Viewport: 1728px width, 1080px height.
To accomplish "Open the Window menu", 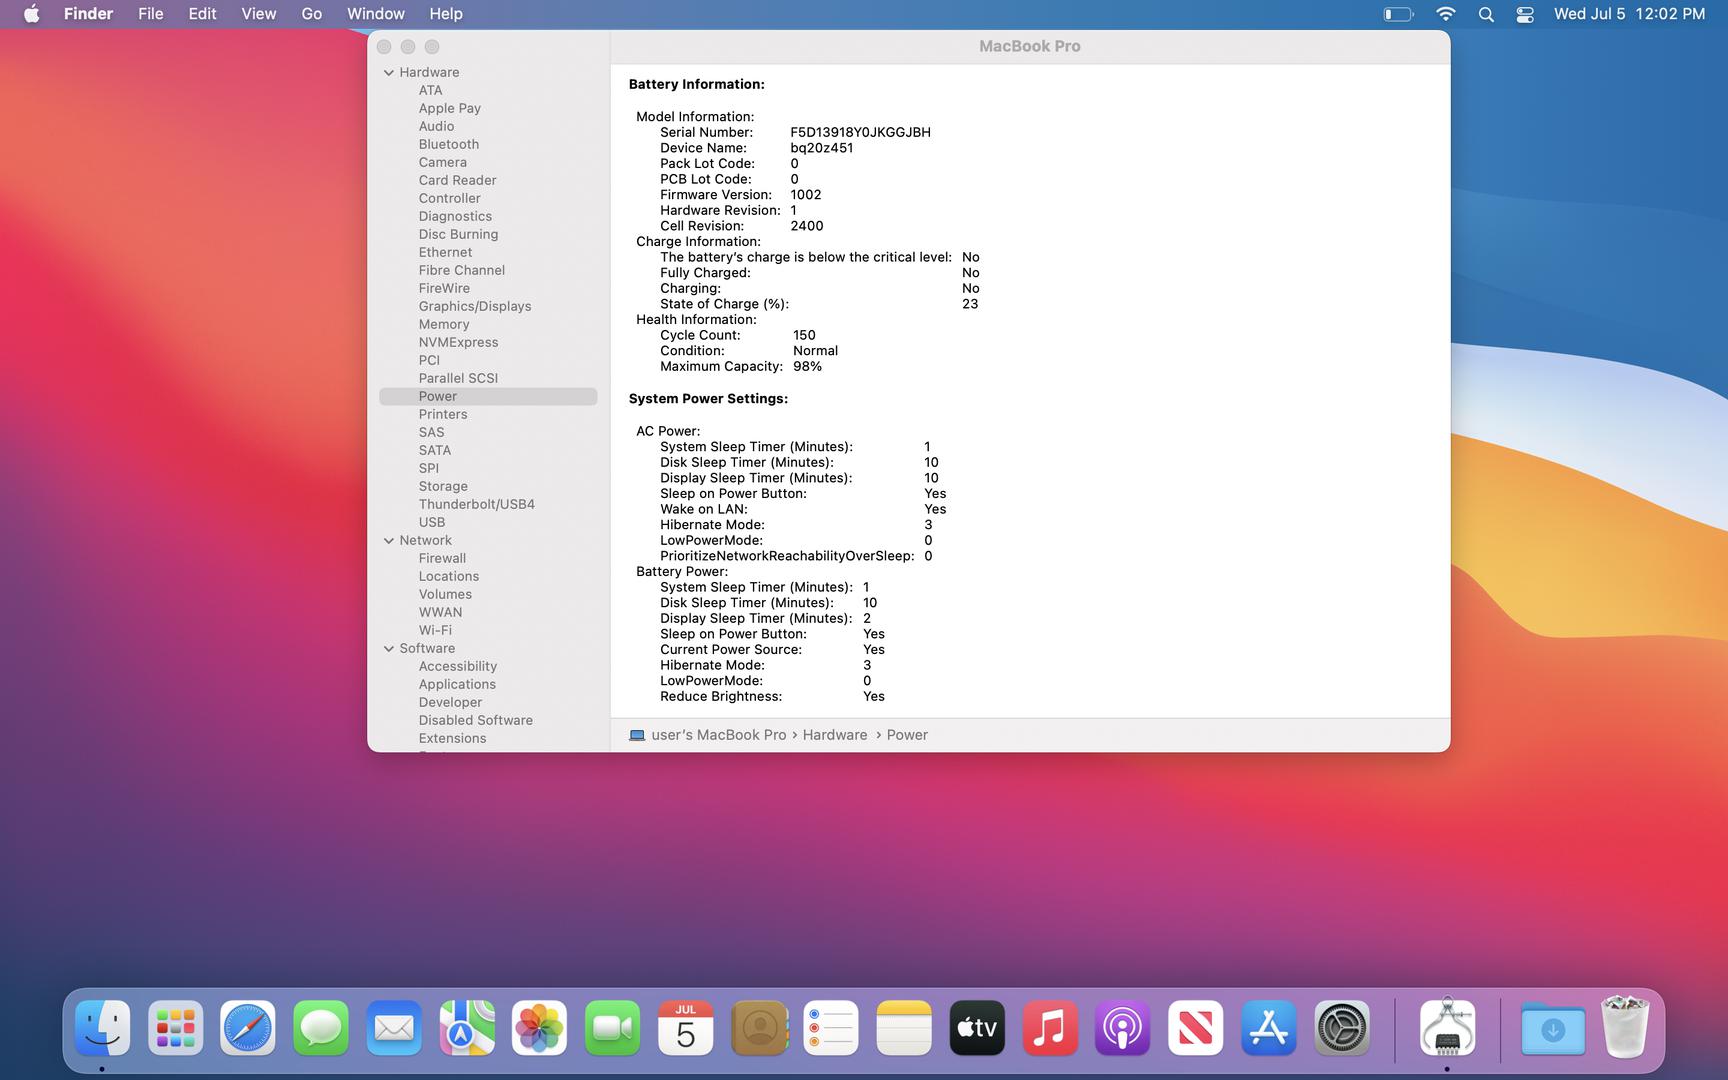I will tap(376, 14).
